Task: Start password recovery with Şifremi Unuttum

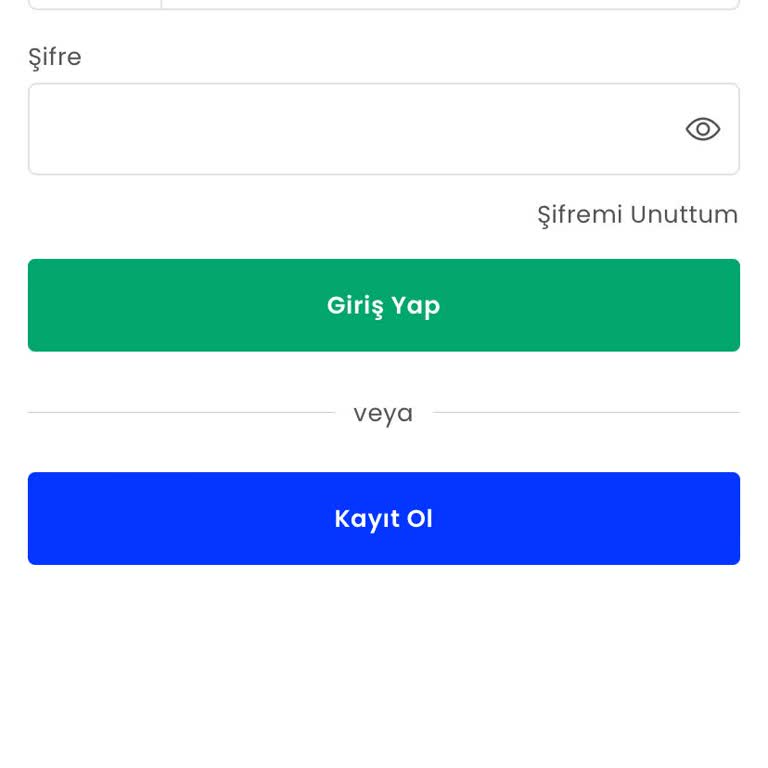Action: point(637,215)
